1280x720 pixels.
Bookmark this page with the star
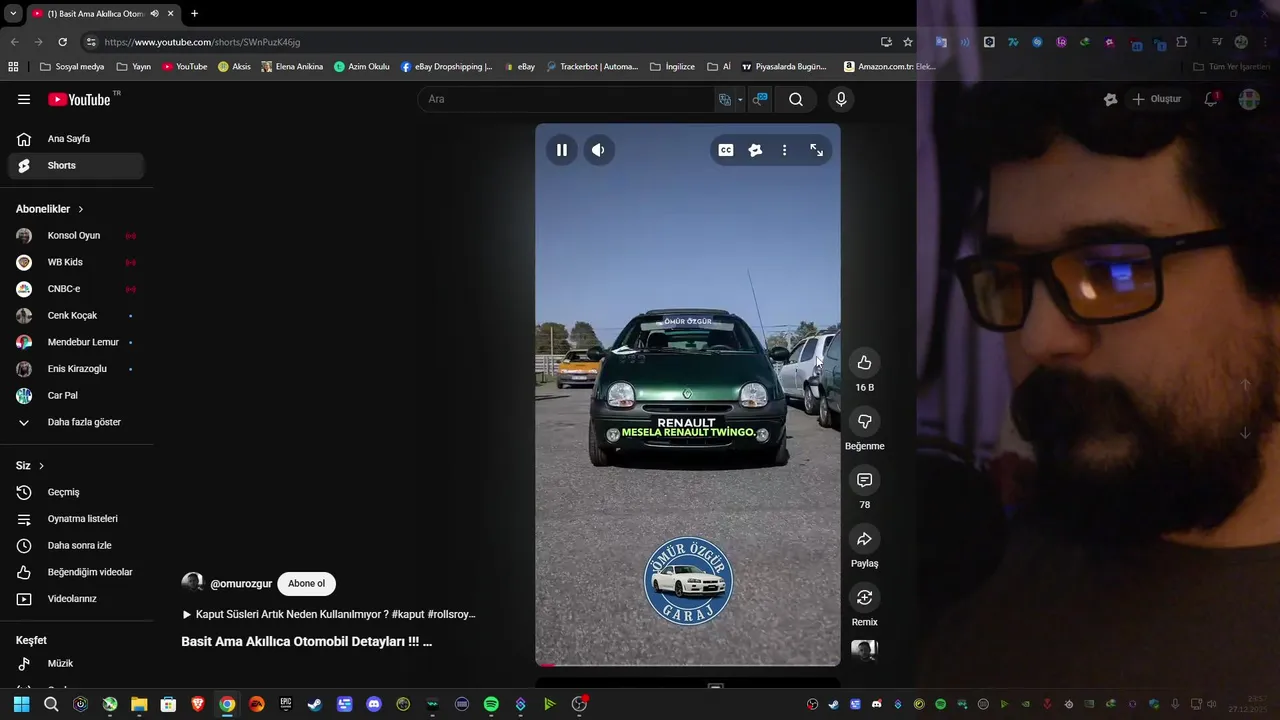(x=908, y=42)
